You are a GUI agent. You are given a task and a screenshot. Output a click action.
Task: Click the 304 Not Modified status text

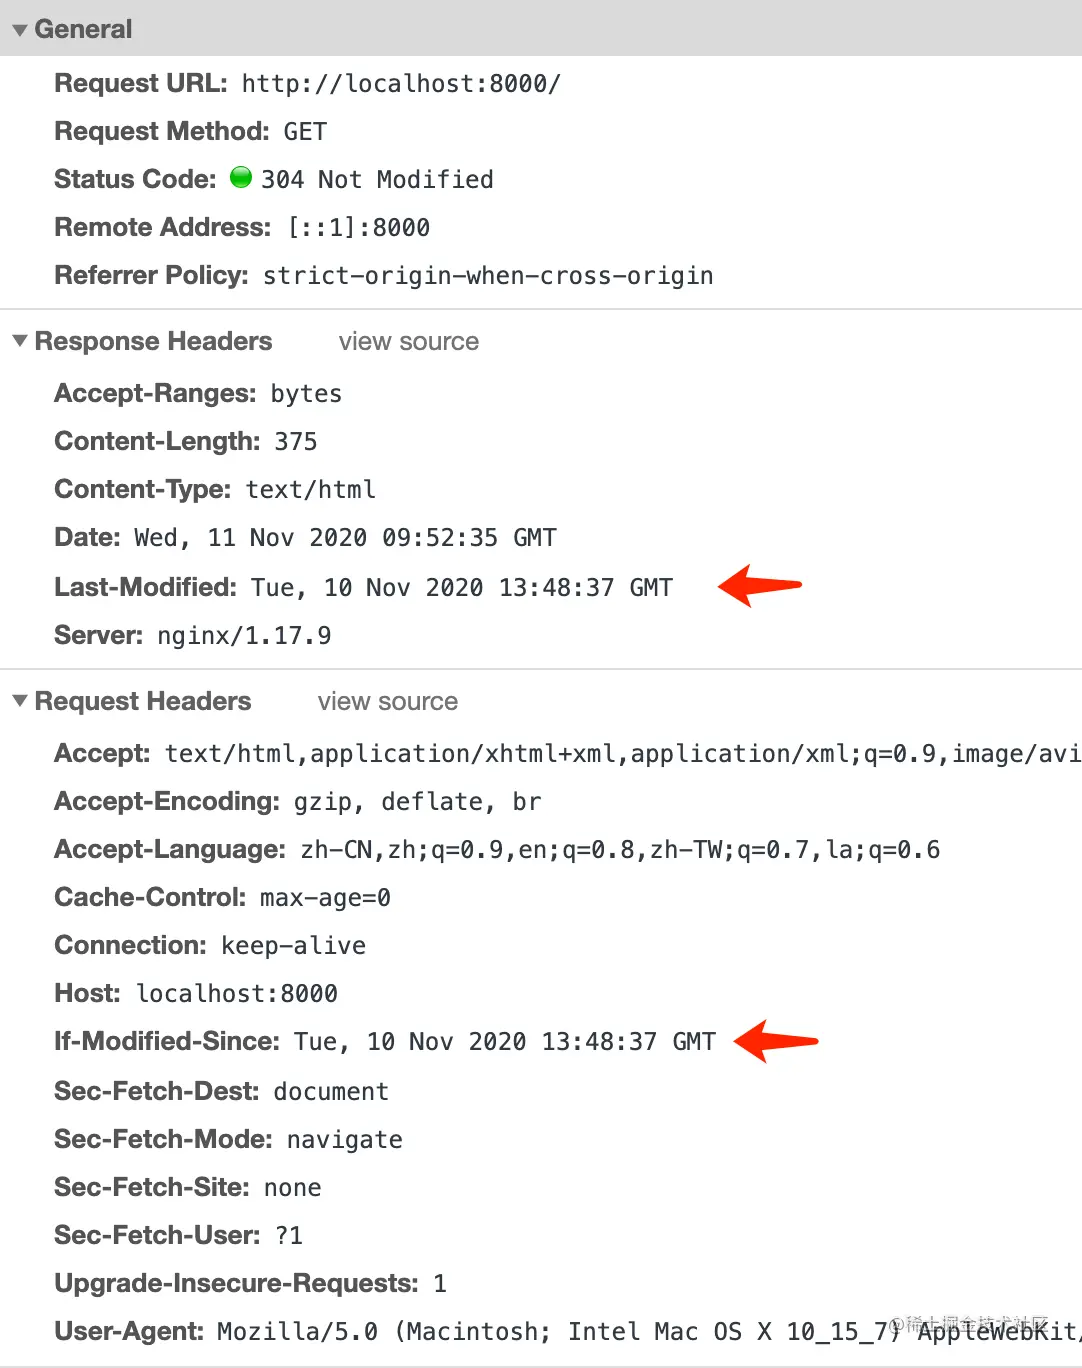tap(377, 180)
